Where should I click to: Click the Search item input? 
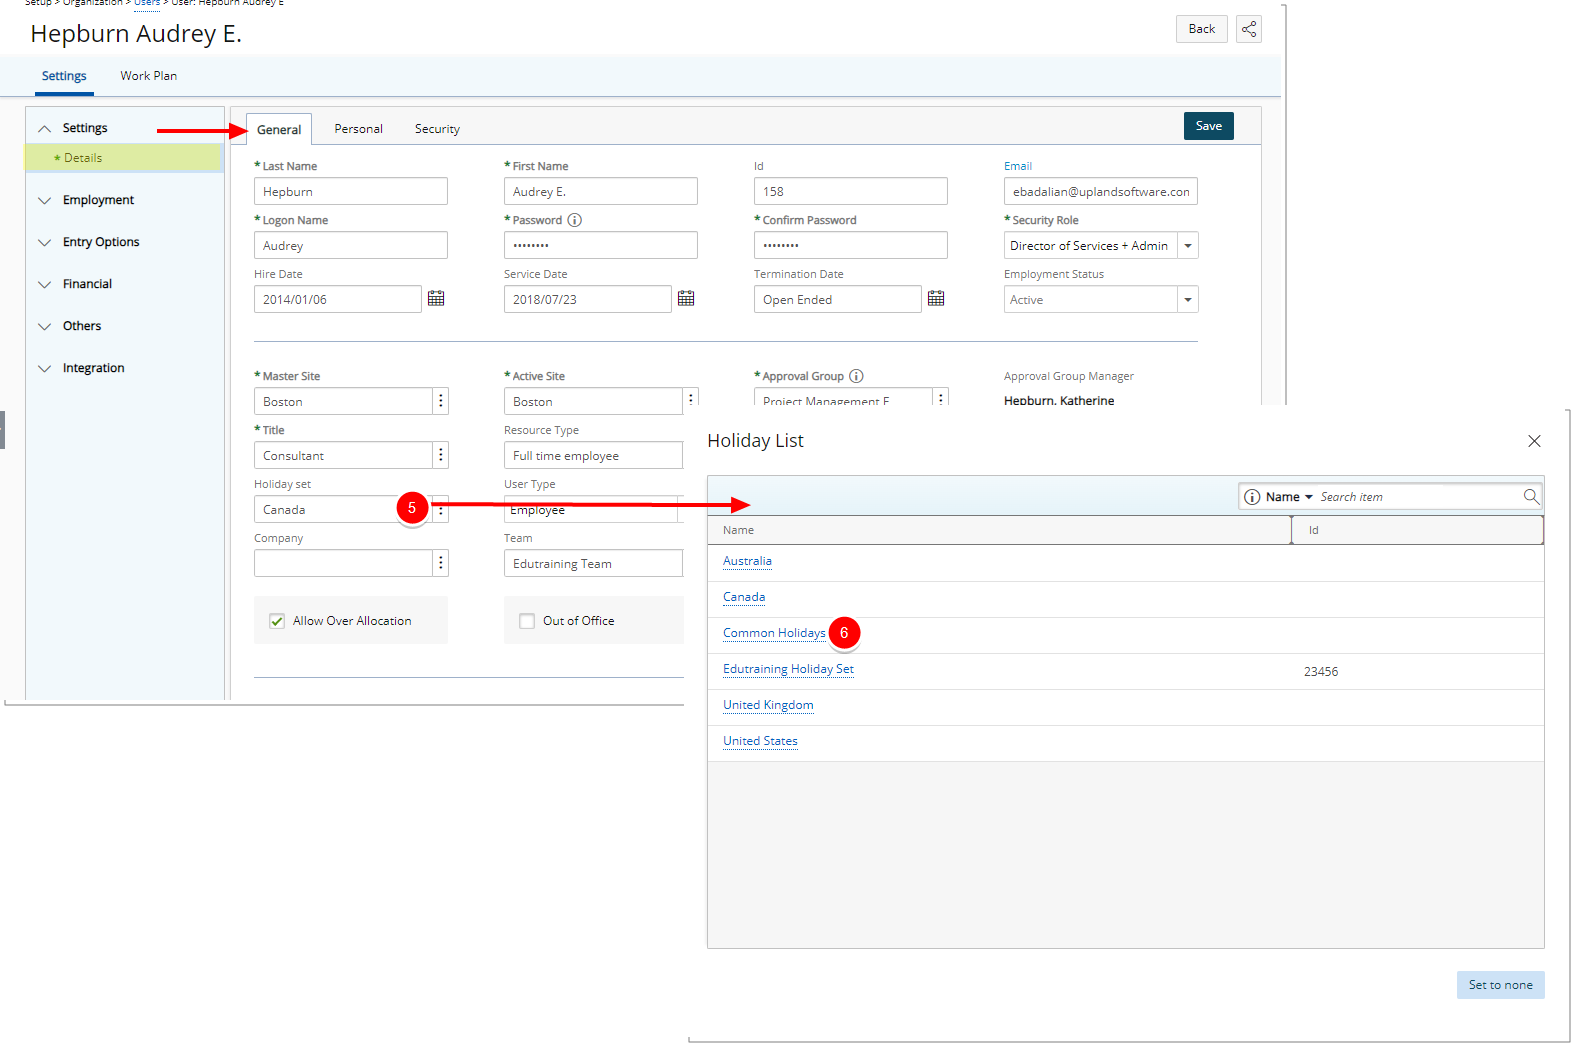[x=1418, y=497]
